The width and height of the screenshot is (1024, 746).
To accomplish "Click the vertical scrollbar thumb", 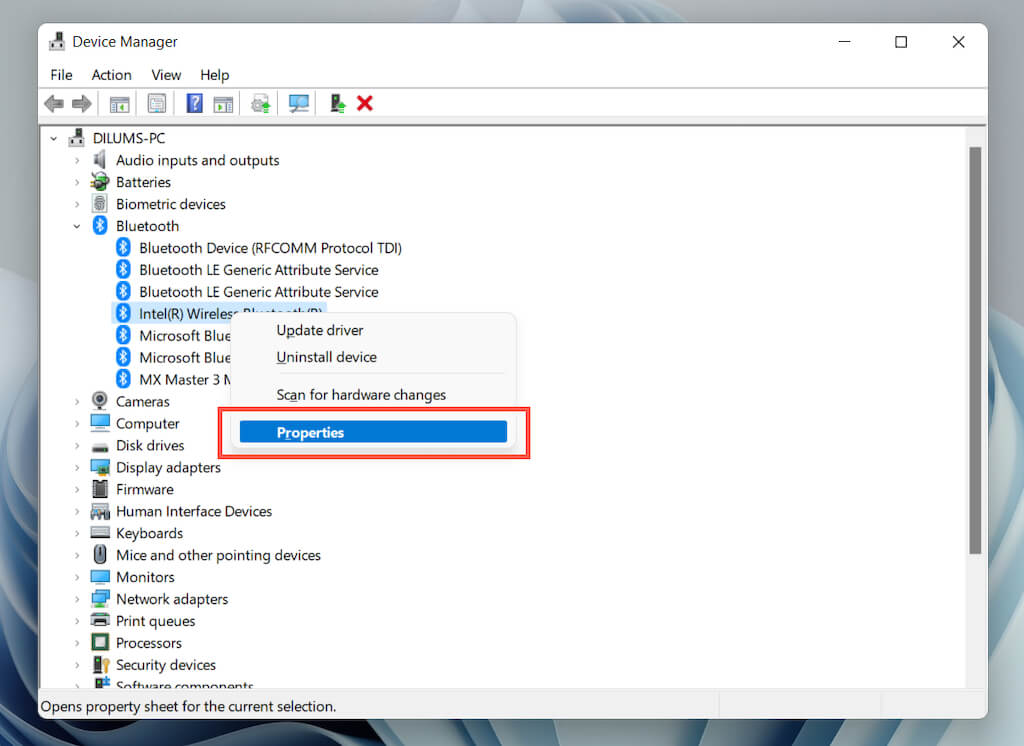I will [975, 350].
